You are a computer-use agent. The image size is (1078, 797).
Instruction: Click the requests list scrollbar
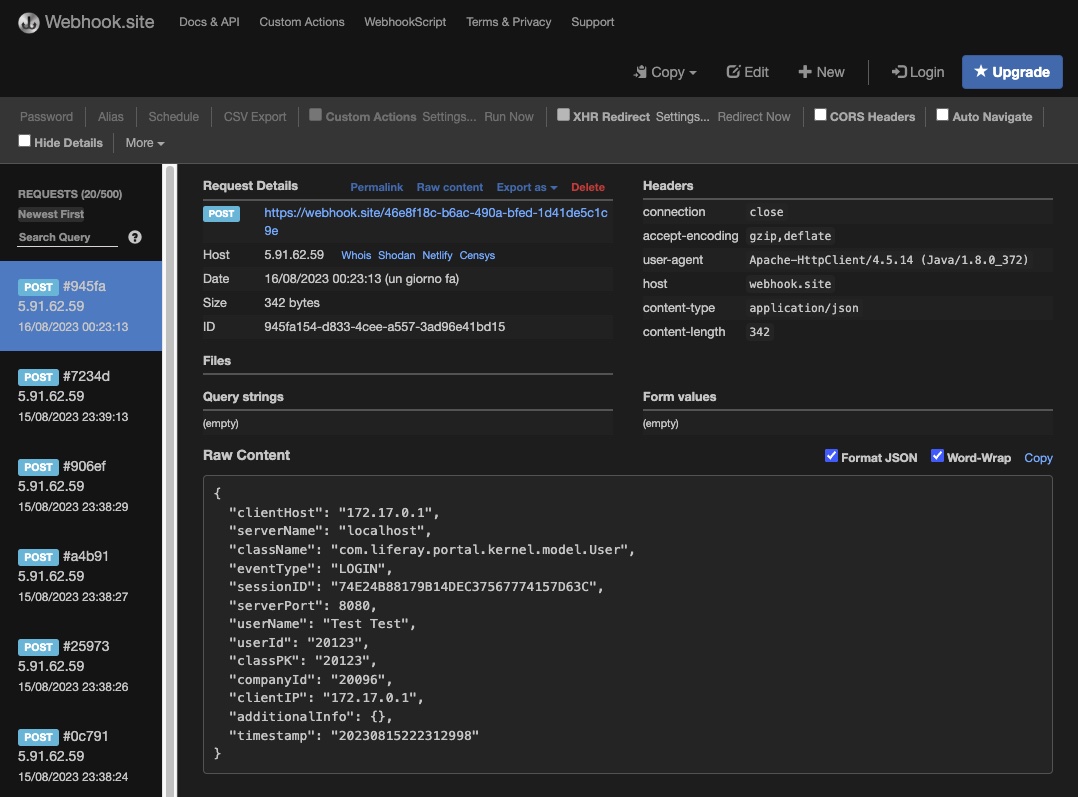tap(170, 480)
